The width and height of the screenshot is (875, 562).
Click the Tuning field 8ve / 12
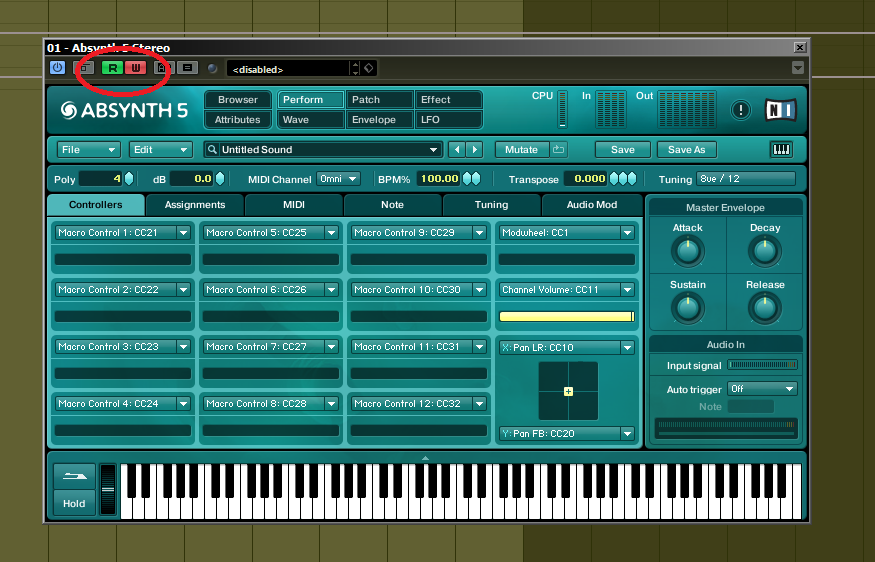pyautogui.click(x=746, y=179)
